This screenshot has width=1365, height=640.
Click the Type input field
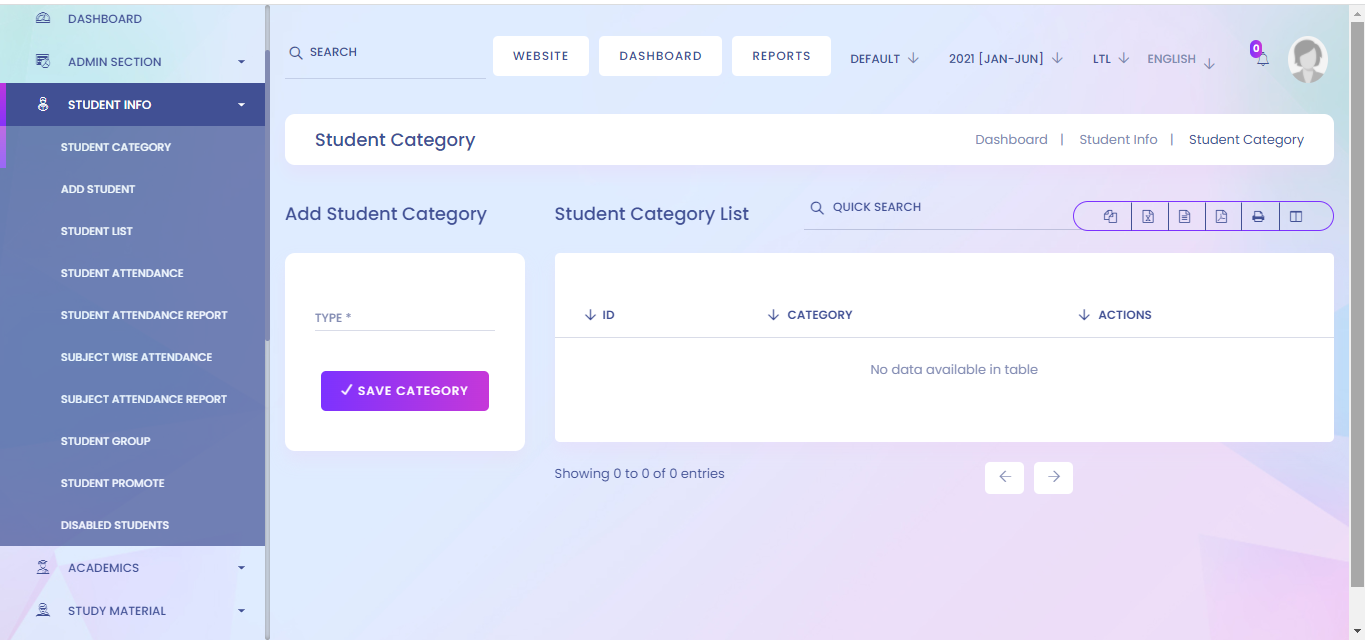[404, 318]
